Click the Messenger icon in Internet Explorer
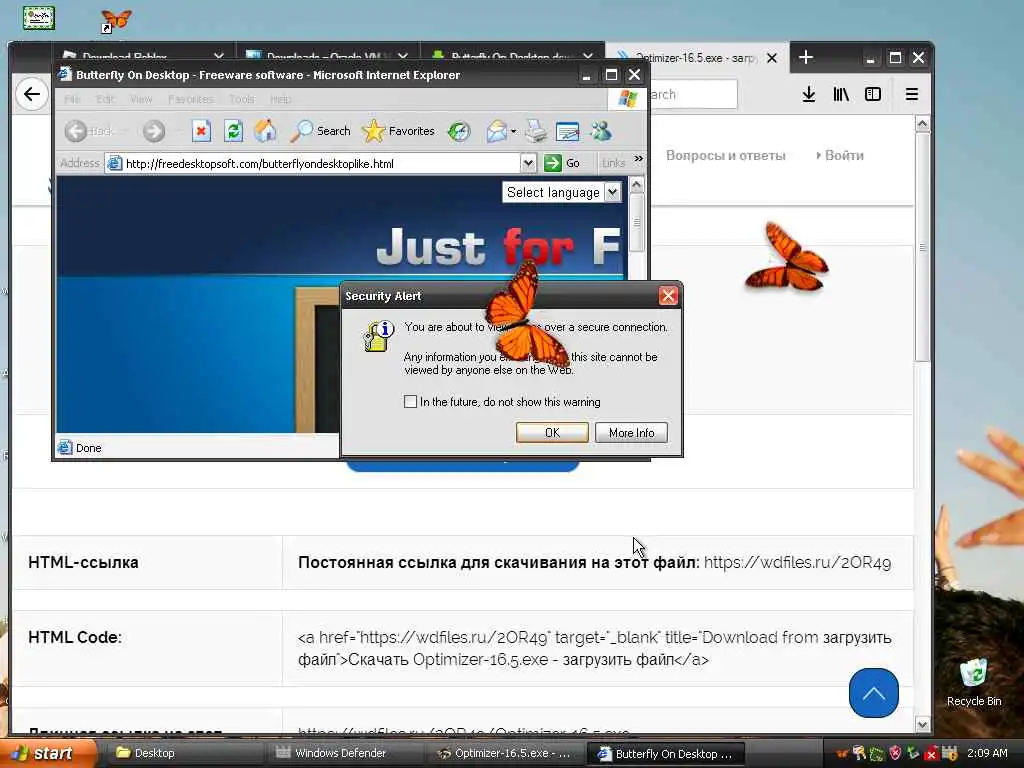Image resolution: width=1024 pixels, height=768 pixels. click(x=601, y=131)
